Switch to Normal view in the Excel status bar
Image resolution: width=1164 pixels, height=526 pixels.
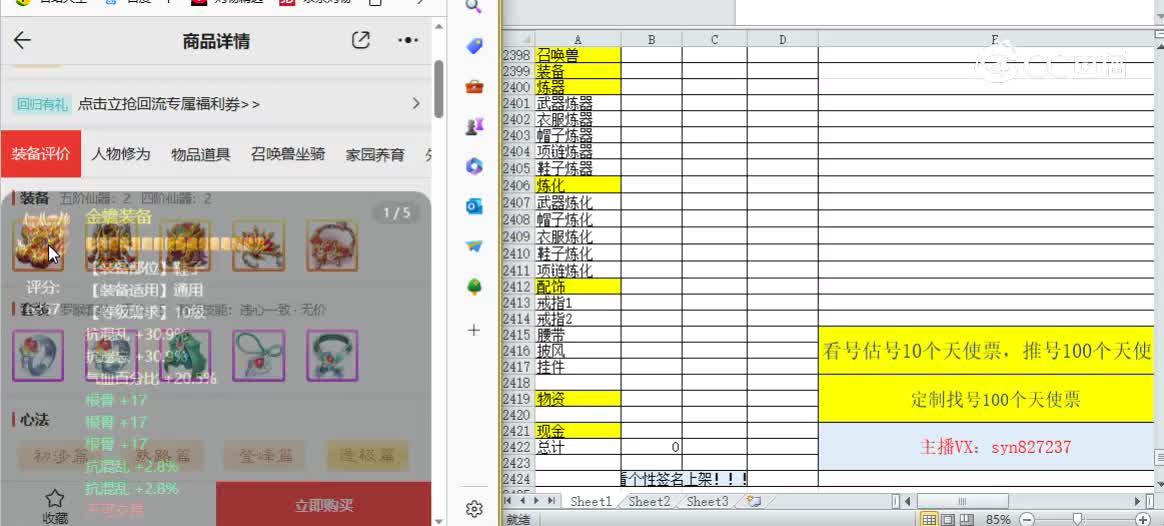[929, 519]
